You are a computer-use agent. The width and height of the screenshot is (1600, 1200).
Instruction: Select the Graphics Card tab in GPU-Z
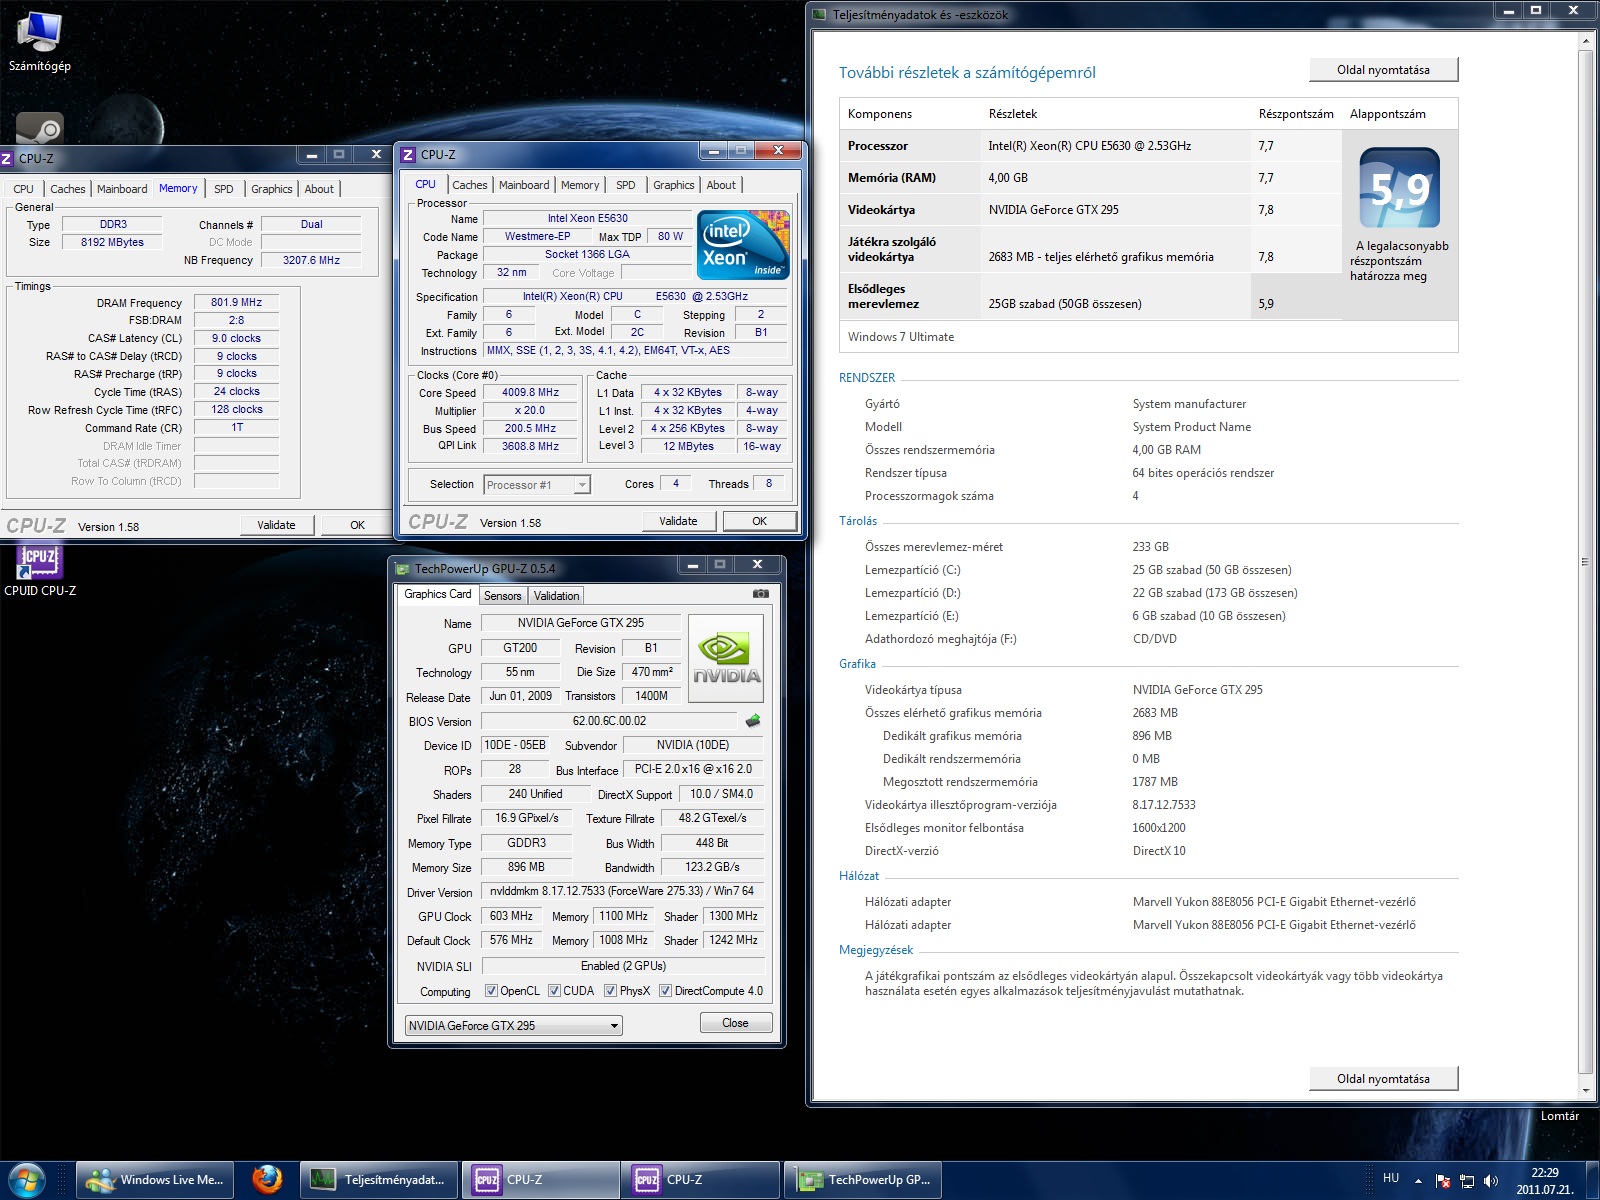point(438,594)
